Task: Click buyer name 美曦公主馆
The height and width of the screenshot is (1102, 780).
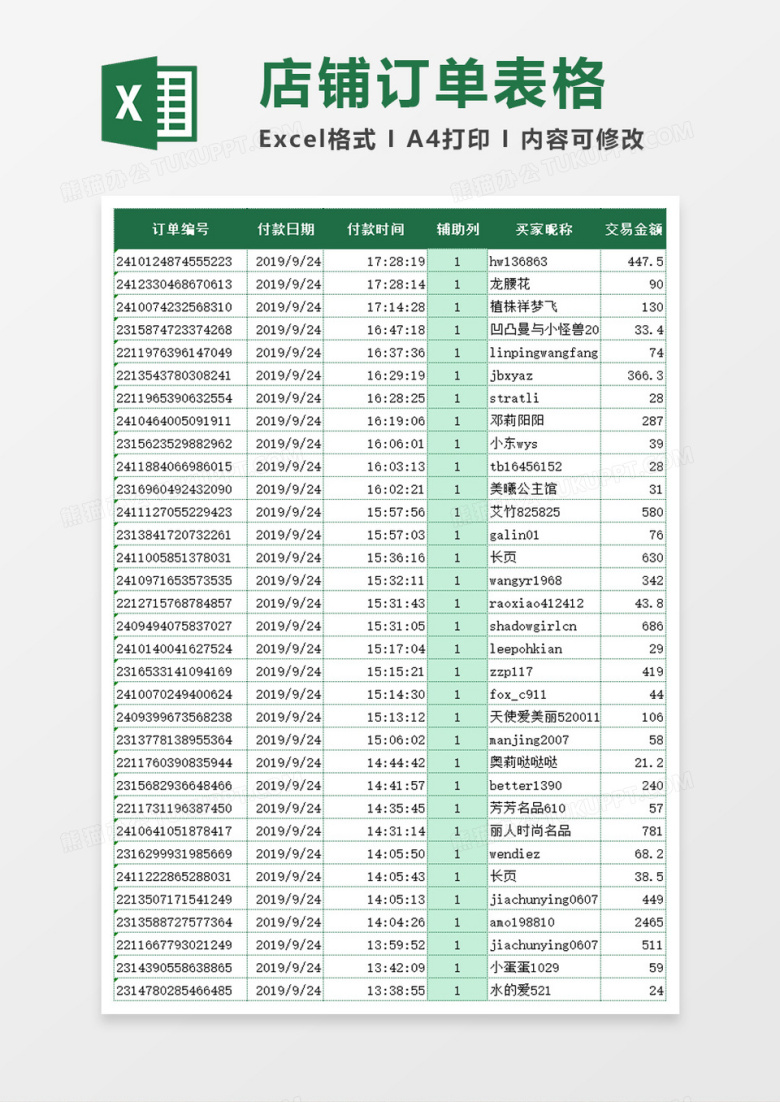Action: [x=524, y=489]
